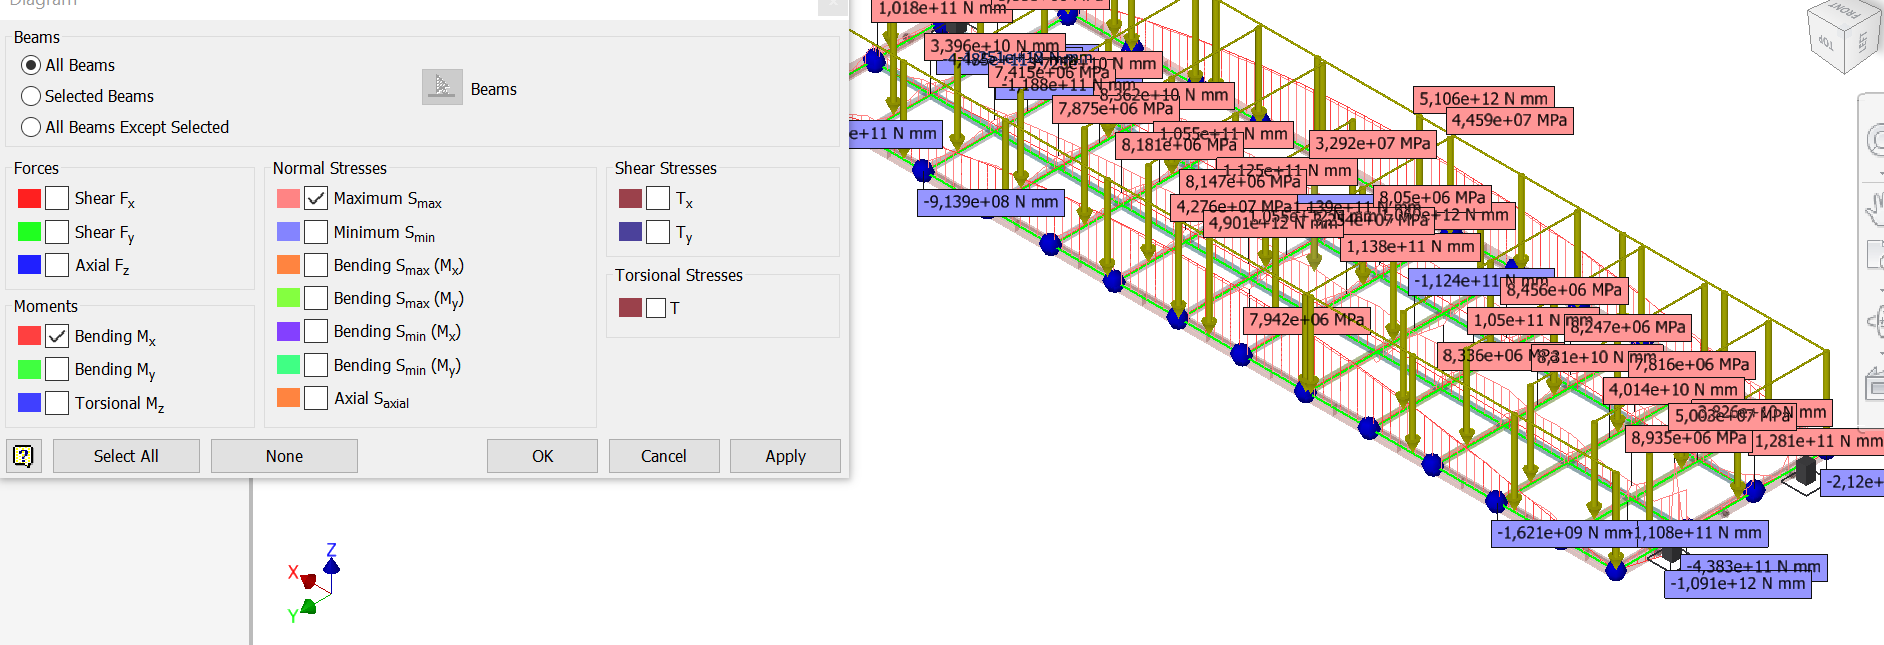Click the pink Maximum Smax color swatch

pos(288,198)
